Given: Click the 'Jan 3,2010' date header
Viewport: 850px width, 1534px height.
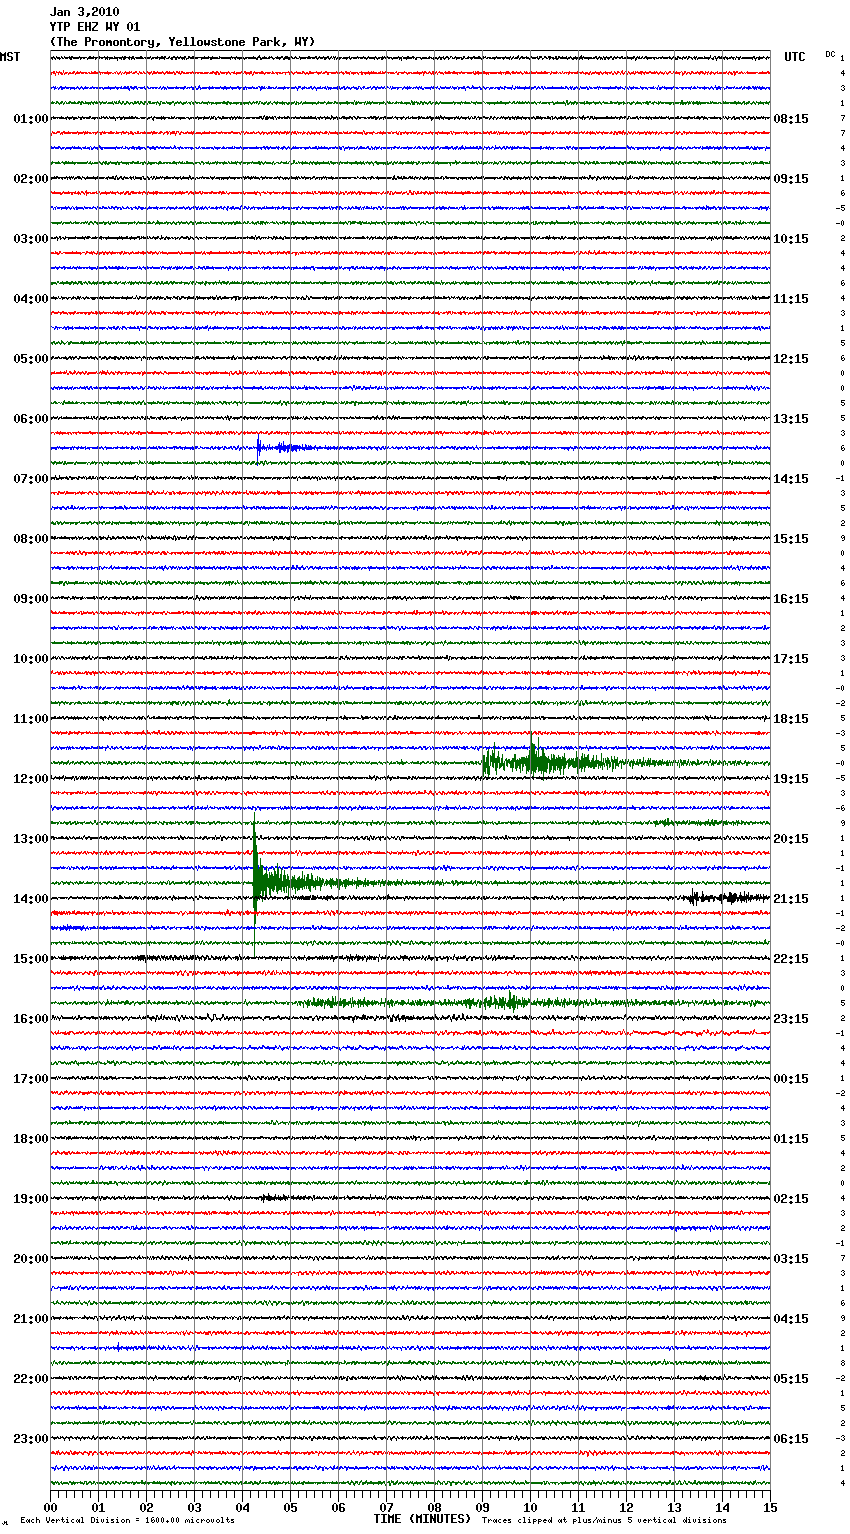Looking at the screenshot, I should [x=84, y=12].
